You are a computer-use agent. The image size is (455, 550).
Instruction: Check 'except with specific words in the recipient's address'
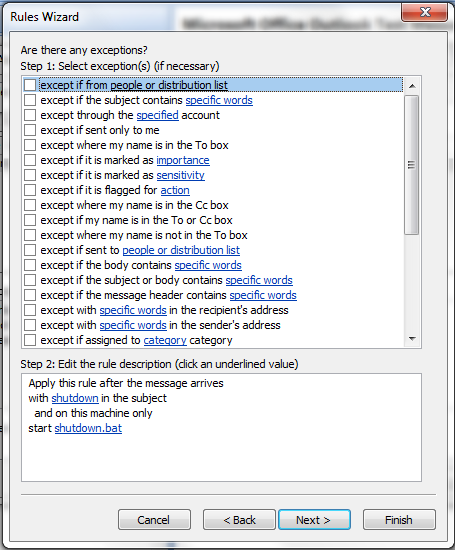(30, 310)
